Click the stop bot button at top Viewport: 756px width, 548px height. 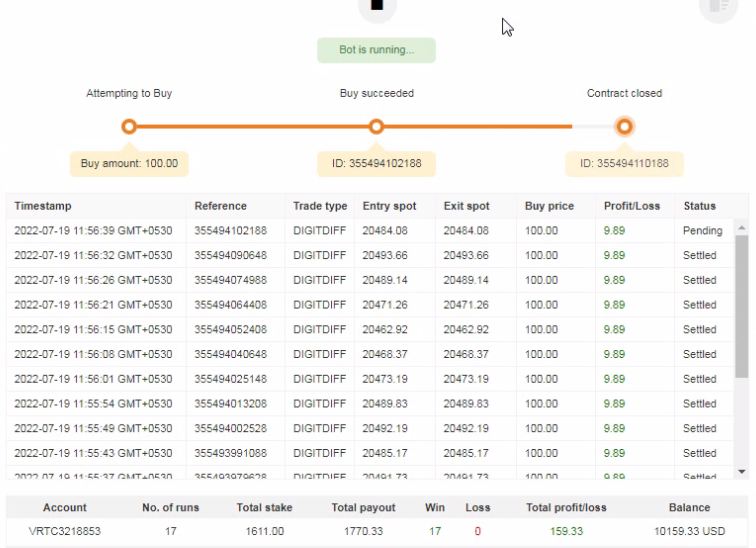tap(377, 6)
